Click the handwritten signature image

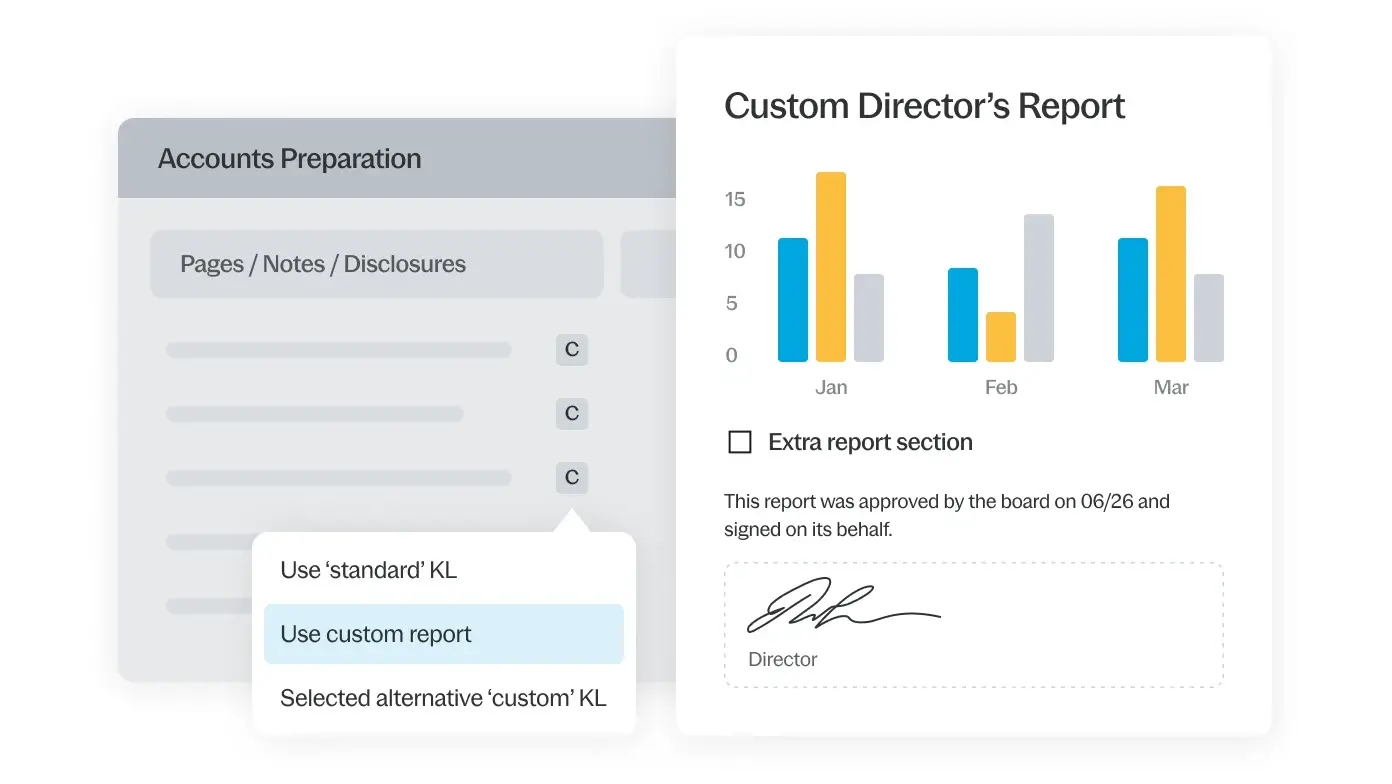pyautogui.click(x=842, y=607)
